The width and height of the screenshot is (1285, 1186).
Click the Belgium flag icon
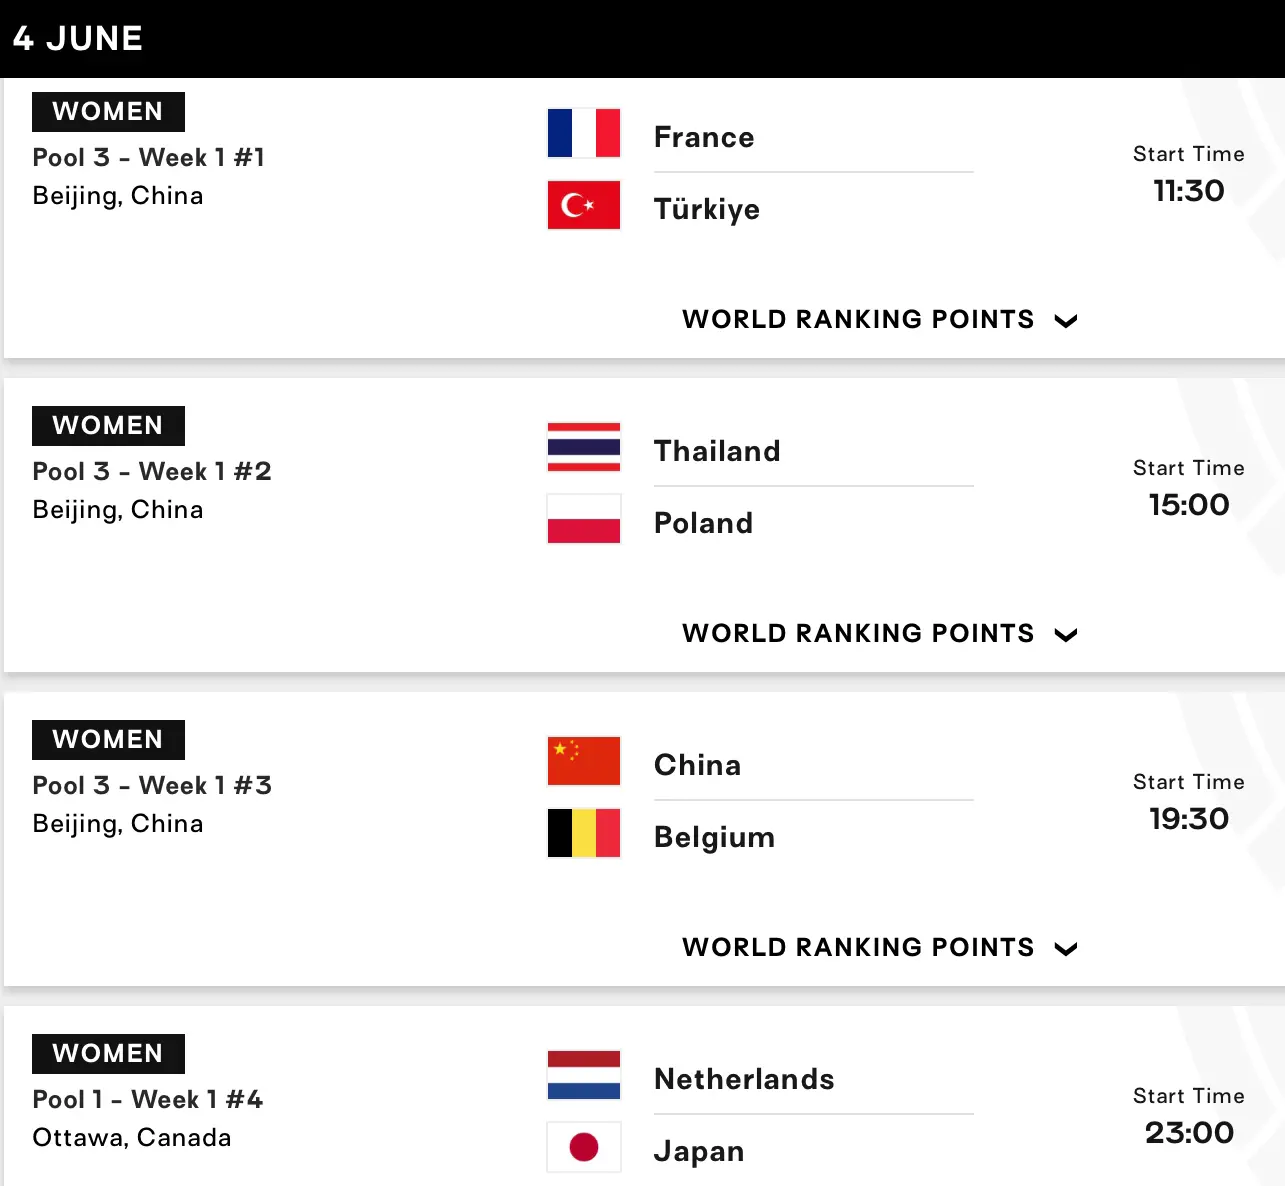pyautogui.click(x=584, y=833)
